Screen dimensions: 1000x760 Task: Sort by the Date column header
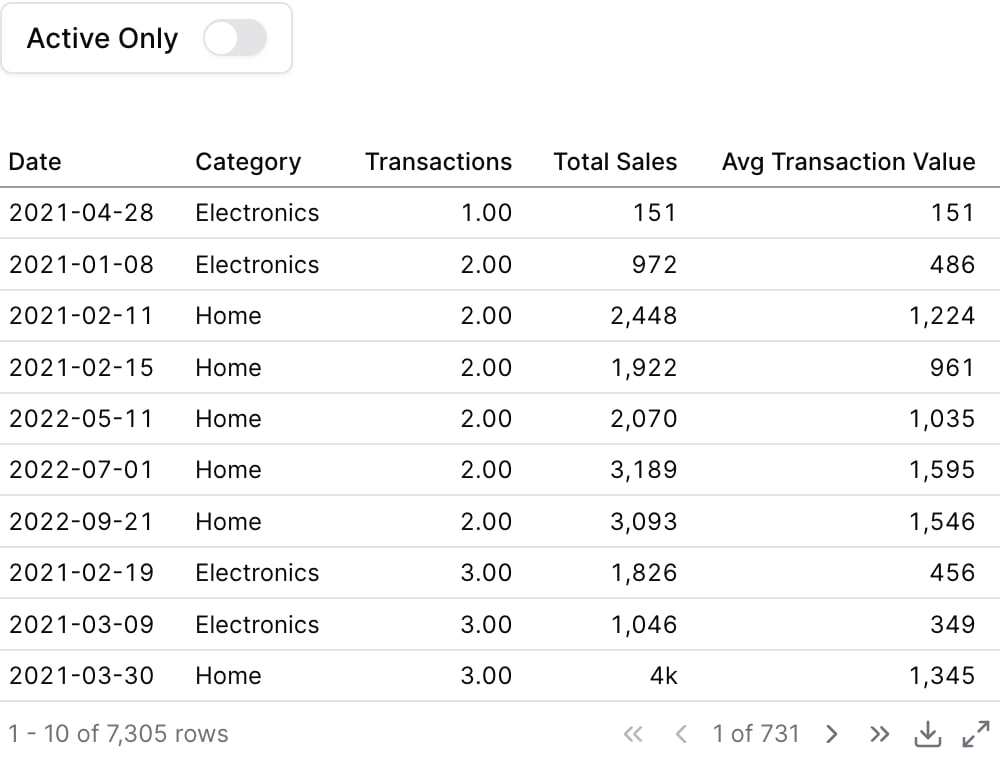(x=35, y=161)
